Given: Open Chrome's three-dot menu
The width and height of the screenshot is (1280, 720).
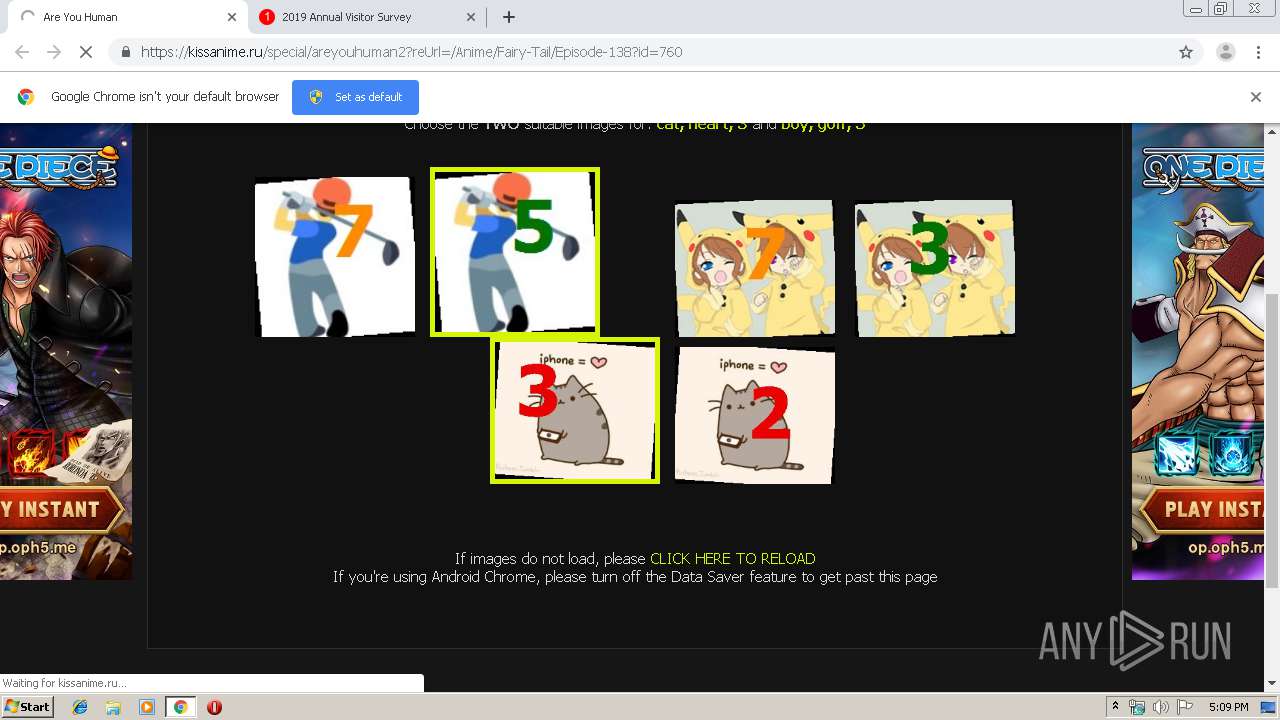Looking at the screenshot, I should (x=1258, y=52).
